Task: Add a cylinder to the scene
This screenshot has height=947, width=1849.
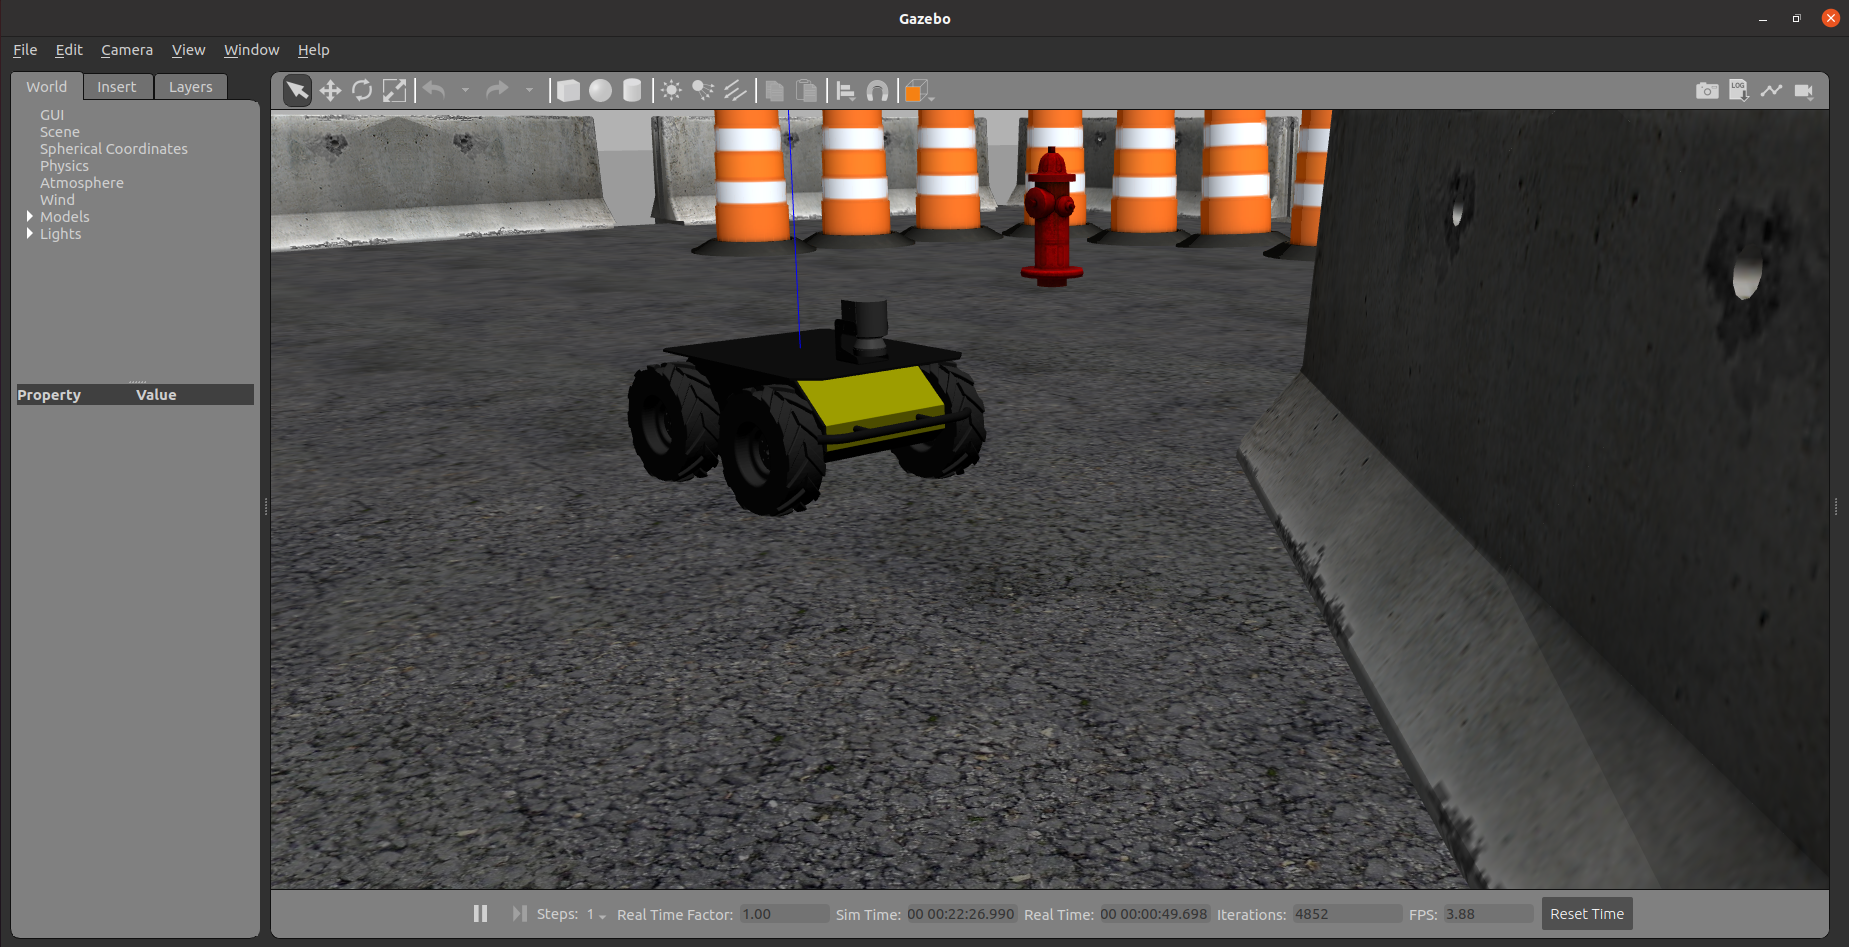Action: (x=632, y=91)
